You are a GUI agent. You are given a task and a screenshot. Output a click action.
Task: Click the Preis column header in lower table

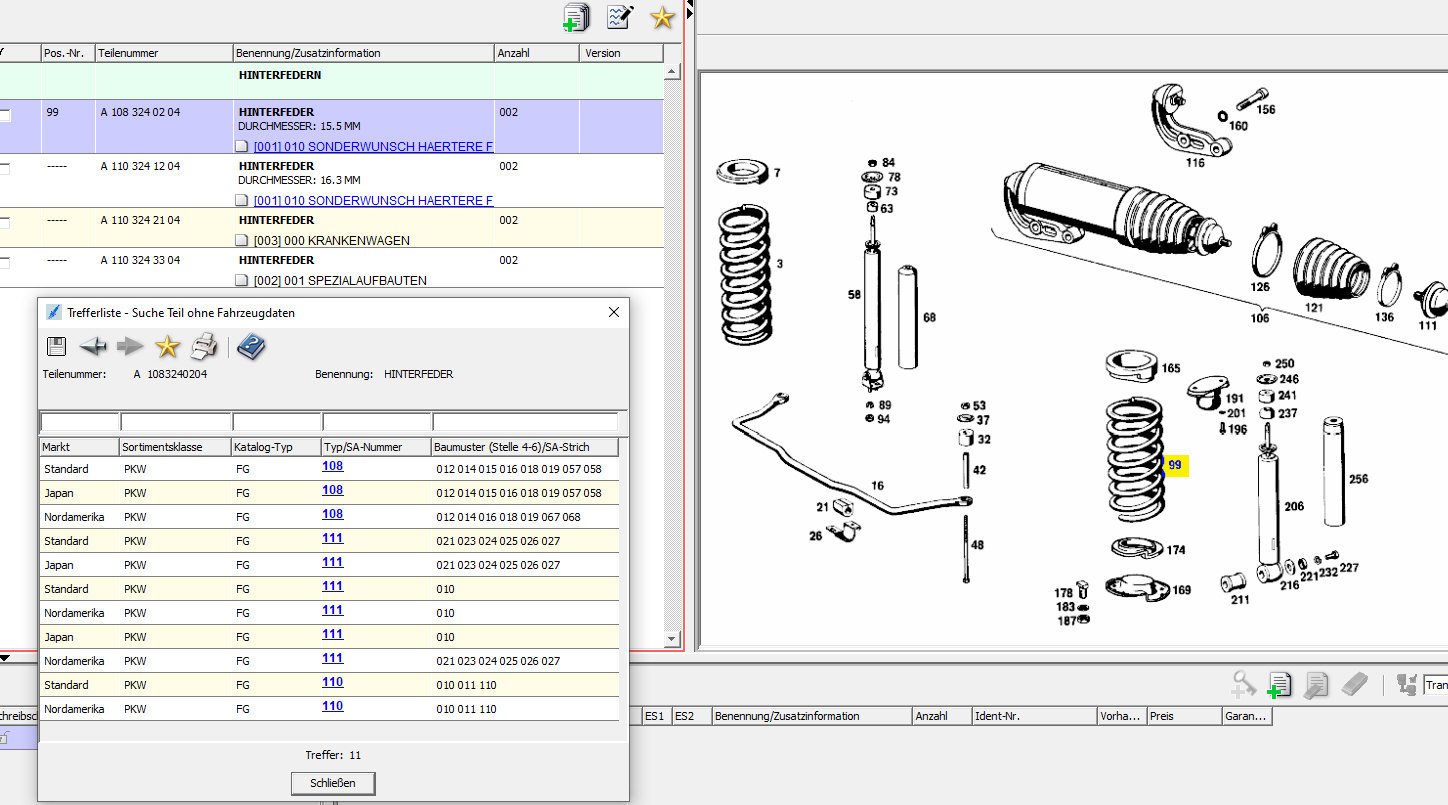coord(1184,716)
